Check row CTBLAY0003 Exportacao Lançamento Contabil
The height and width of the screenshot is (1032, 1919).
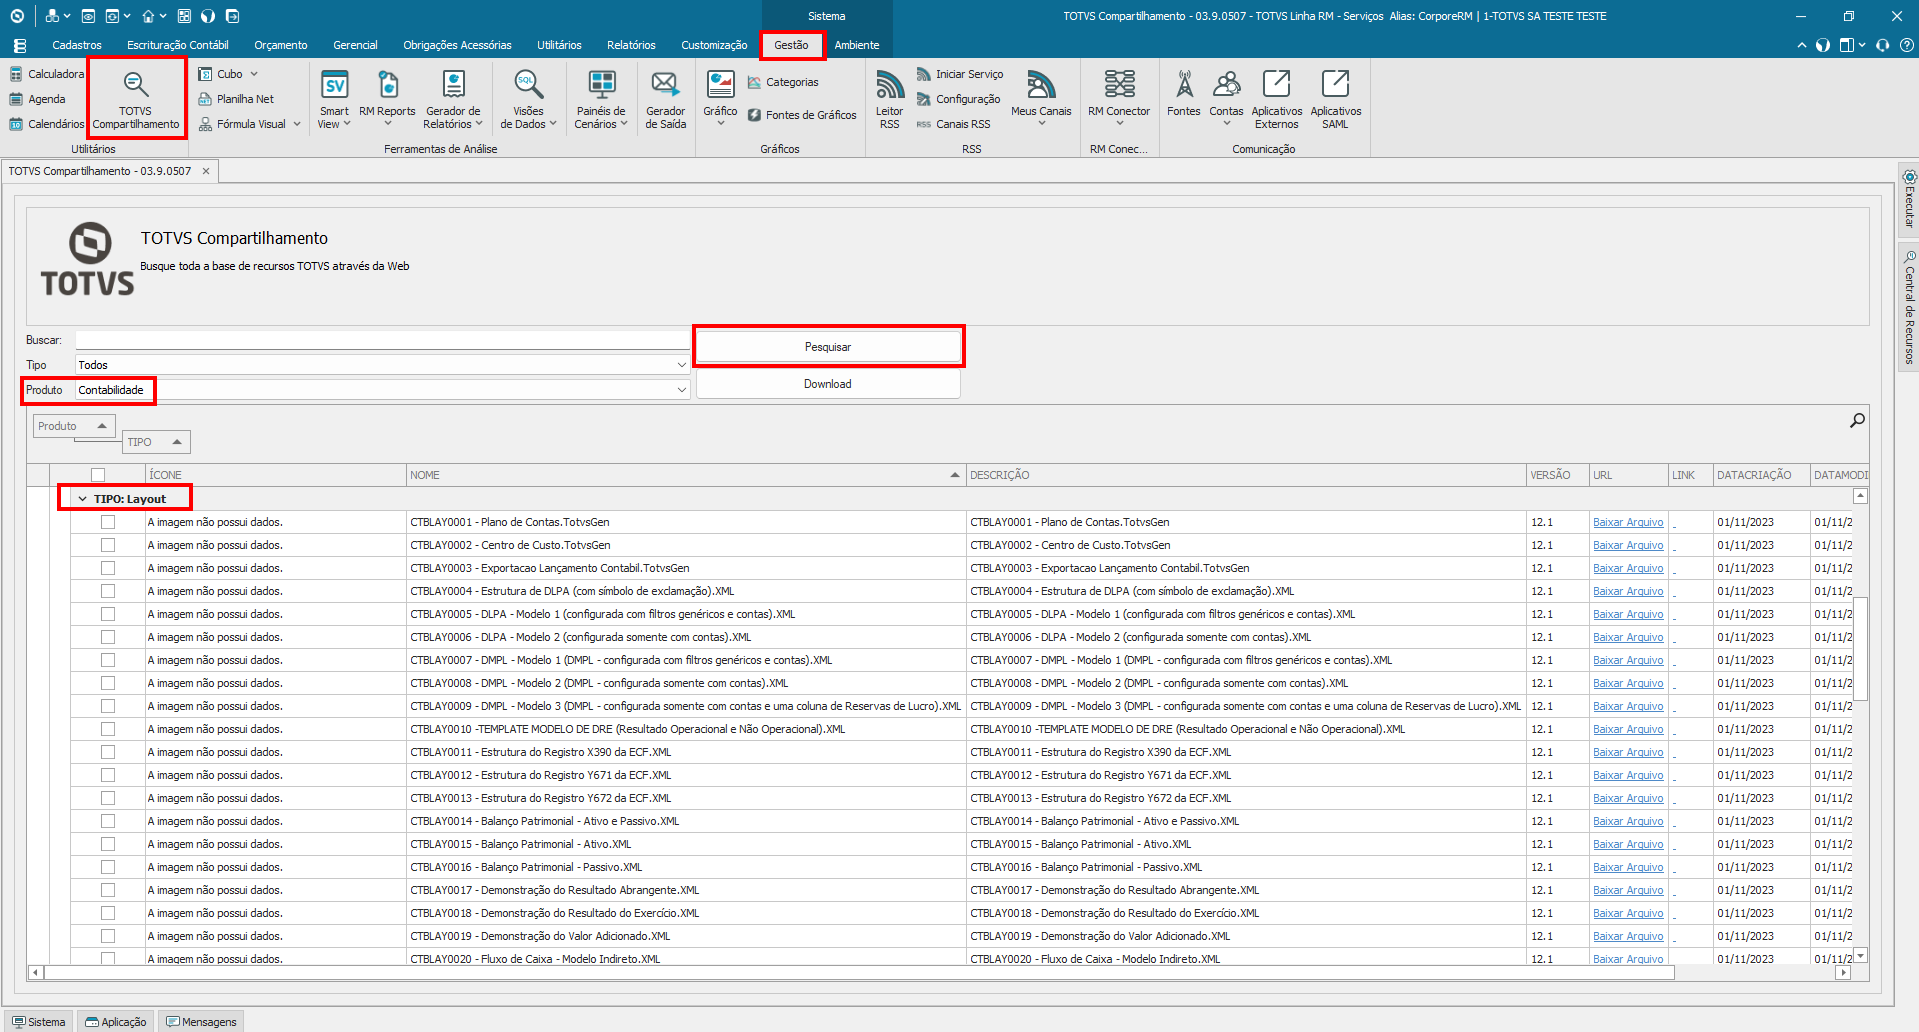pyautogui.click(x=108, y=568)
